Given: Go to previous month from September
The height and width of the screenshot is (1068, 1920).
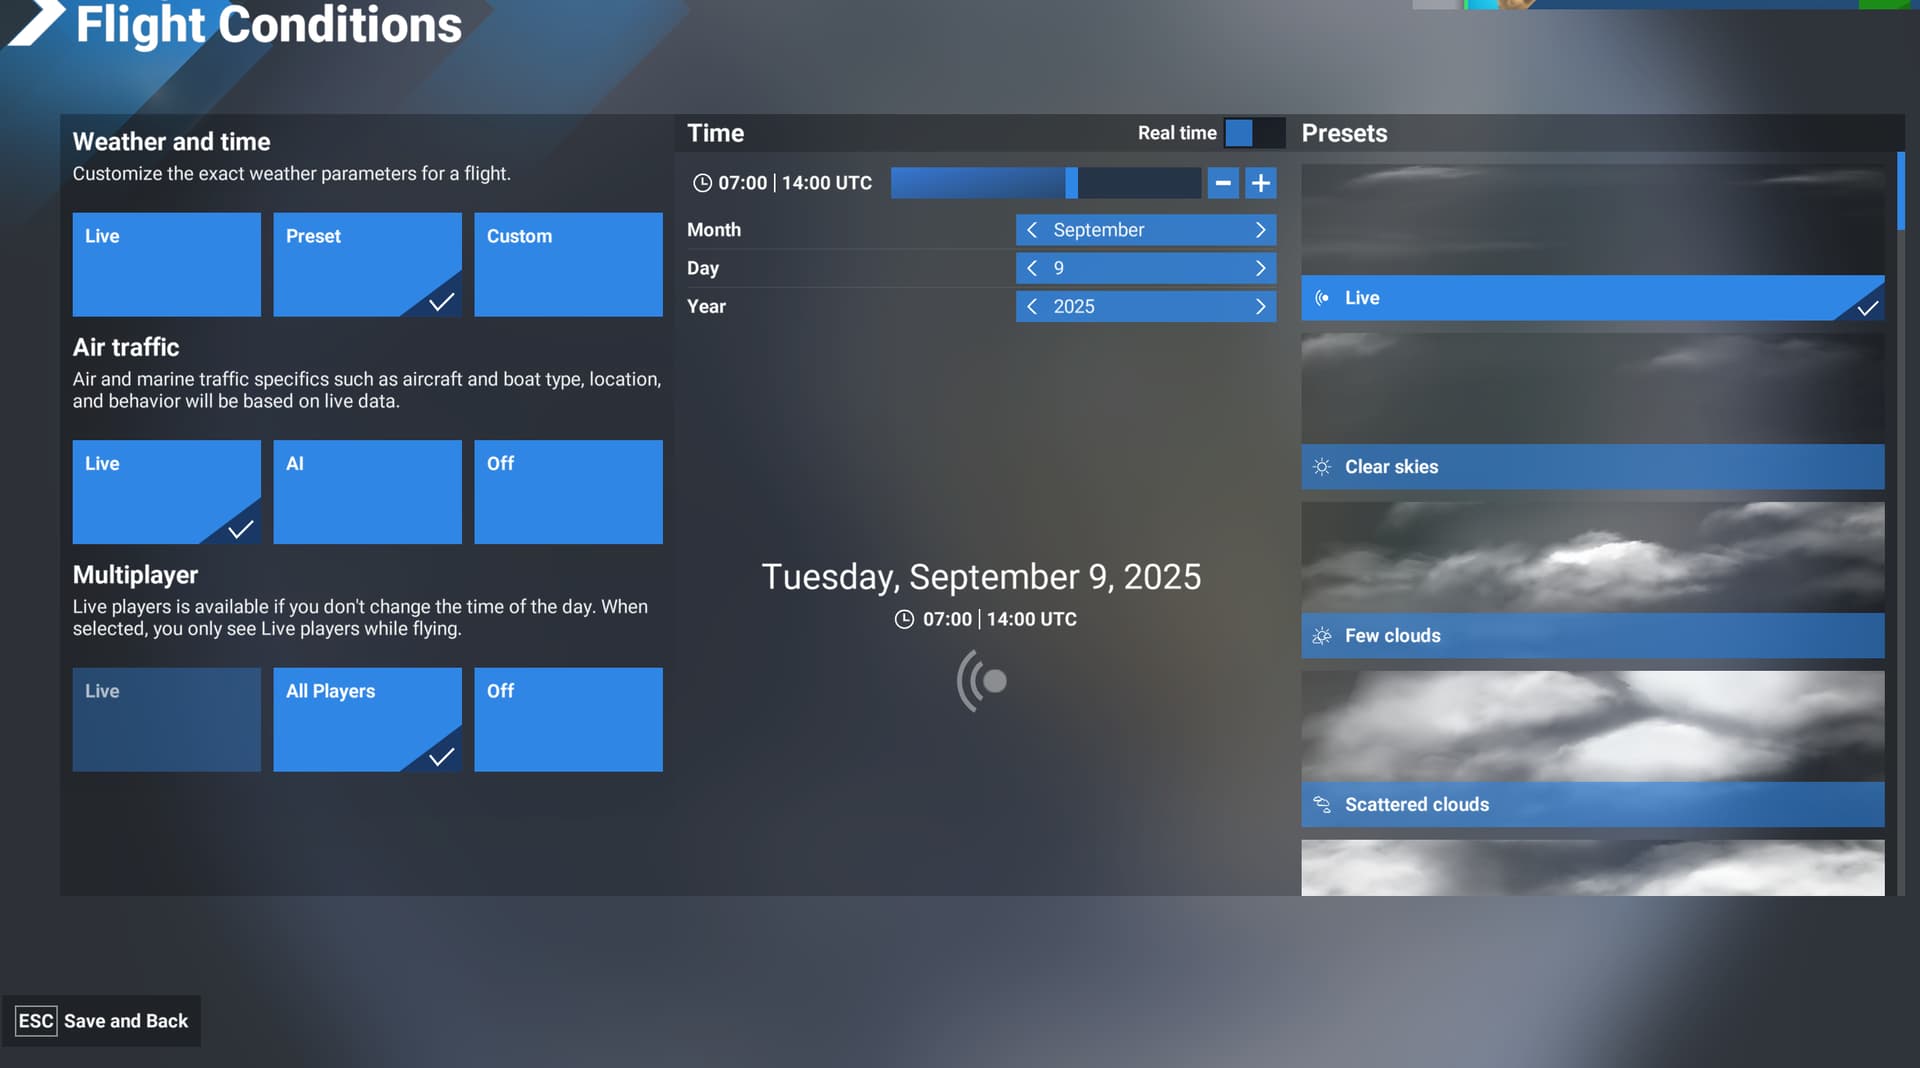Looking at the screenshot, I should 1032,230.
